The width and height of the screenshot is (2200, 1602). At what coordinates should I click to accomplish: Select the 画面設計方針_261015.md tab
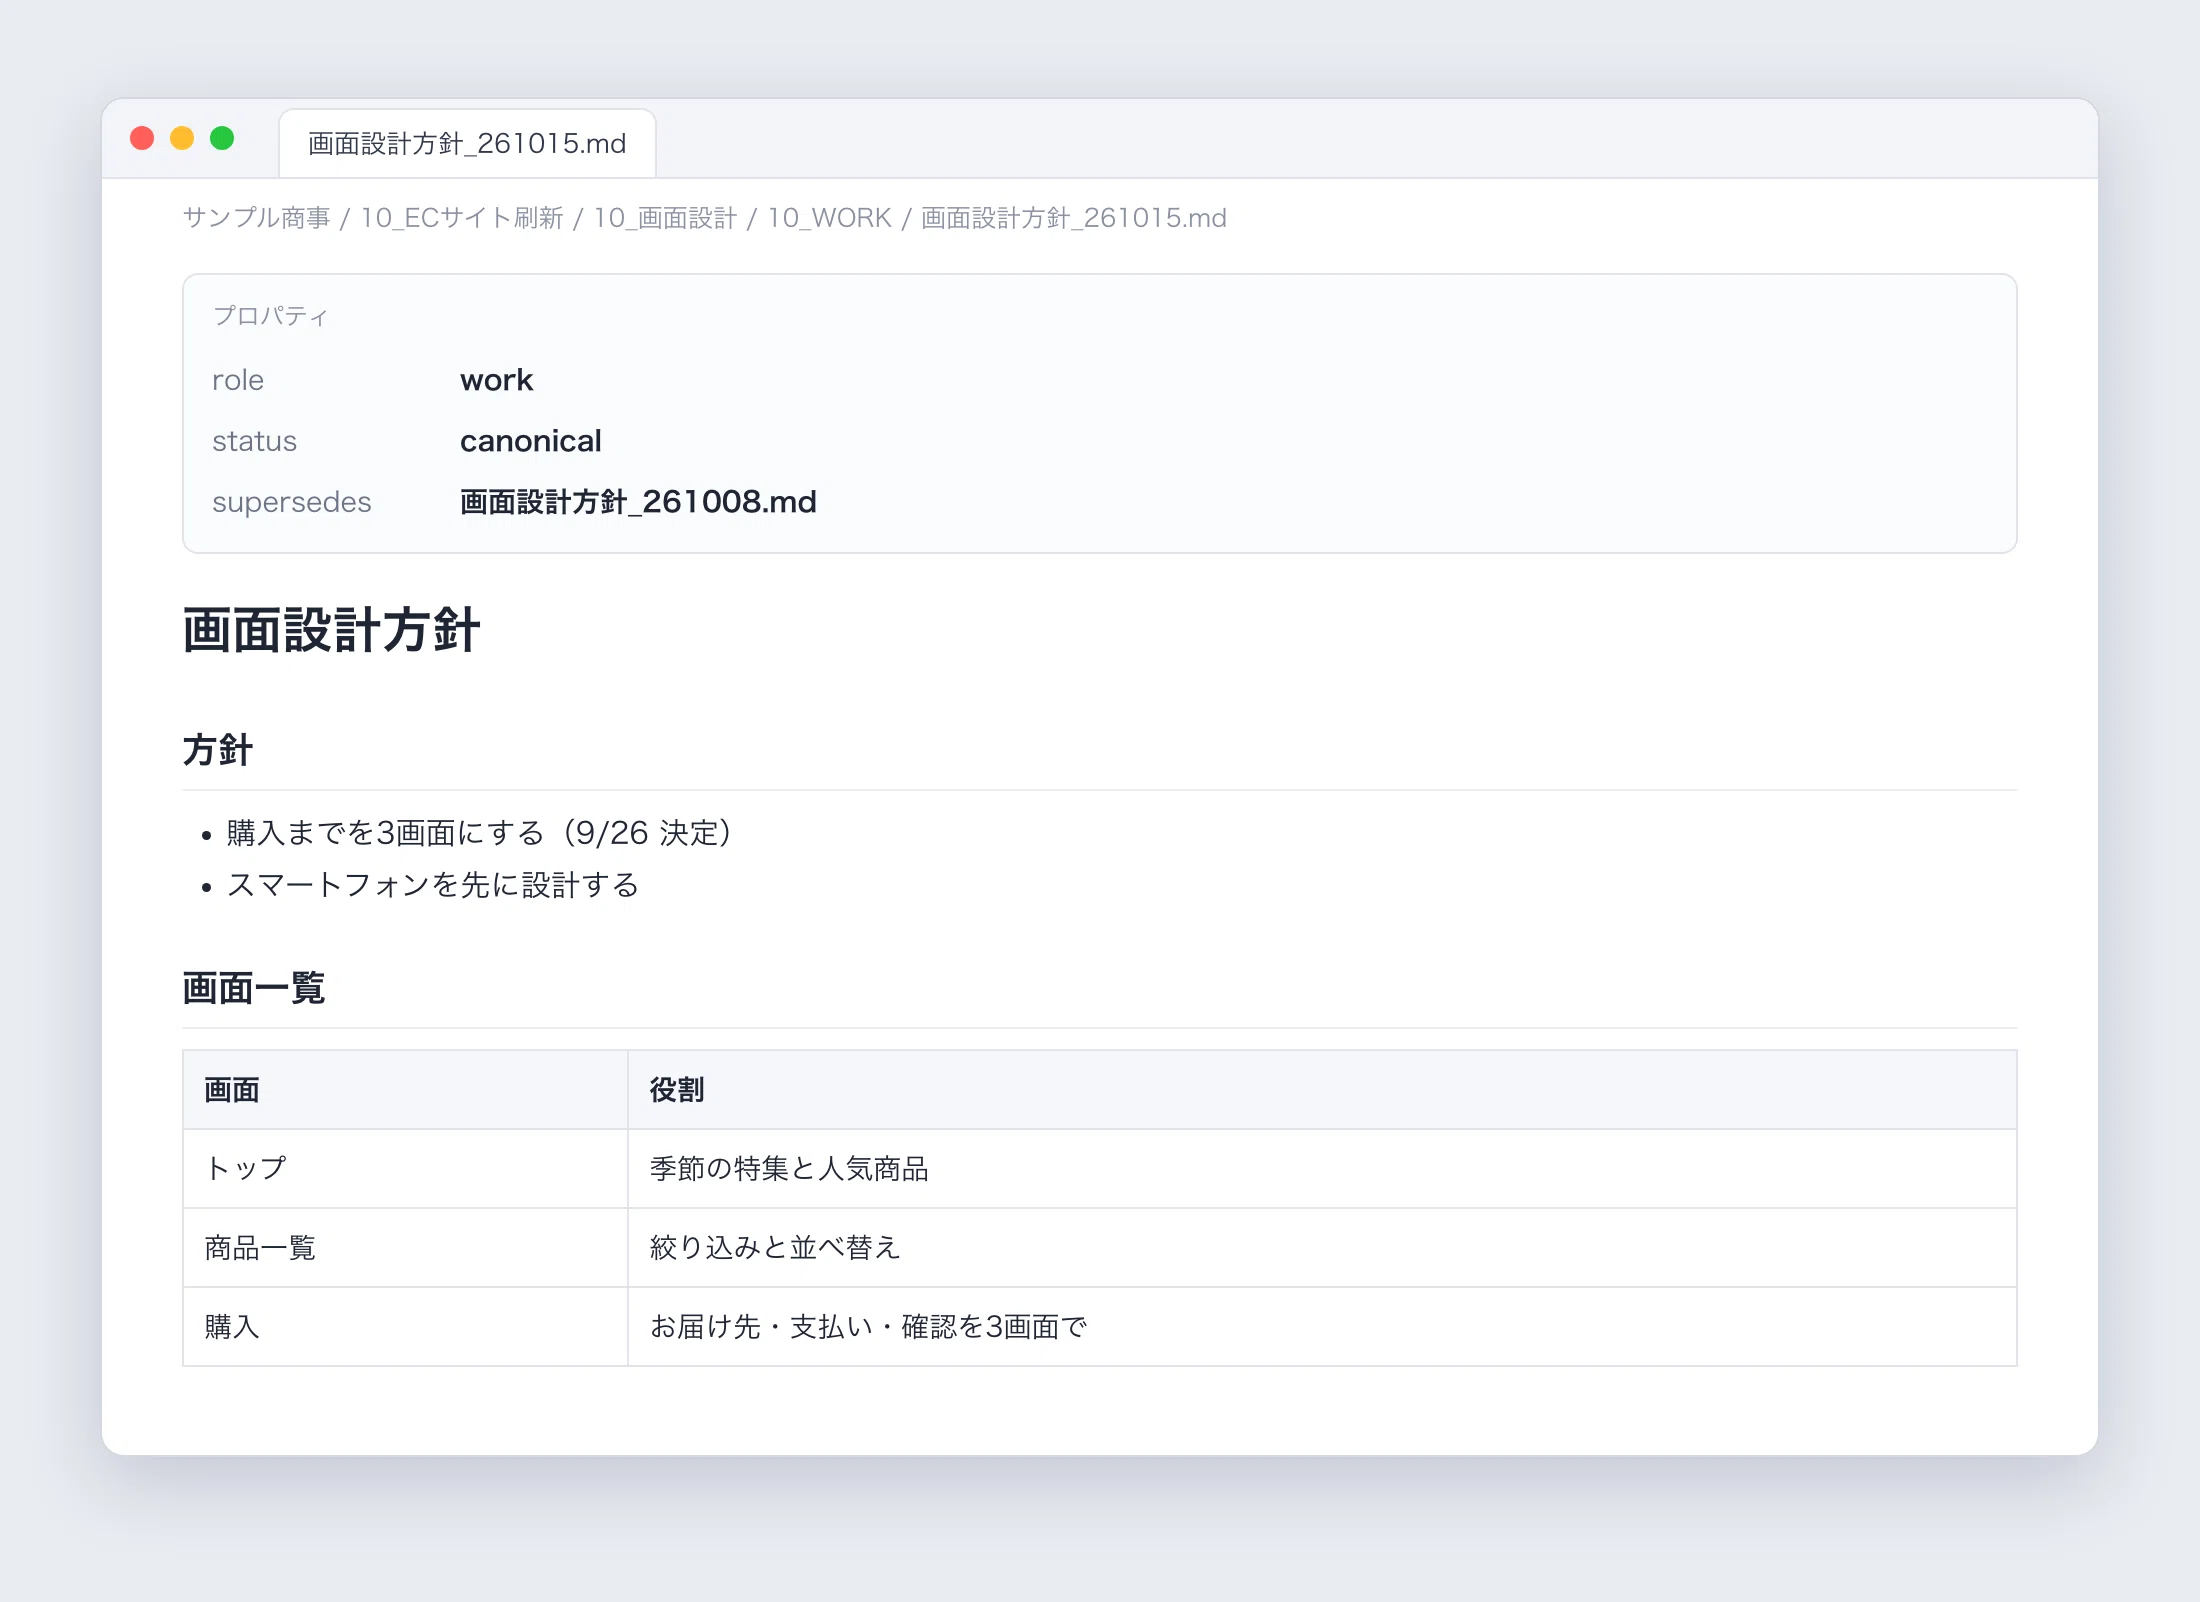click(x=467, y=143)
